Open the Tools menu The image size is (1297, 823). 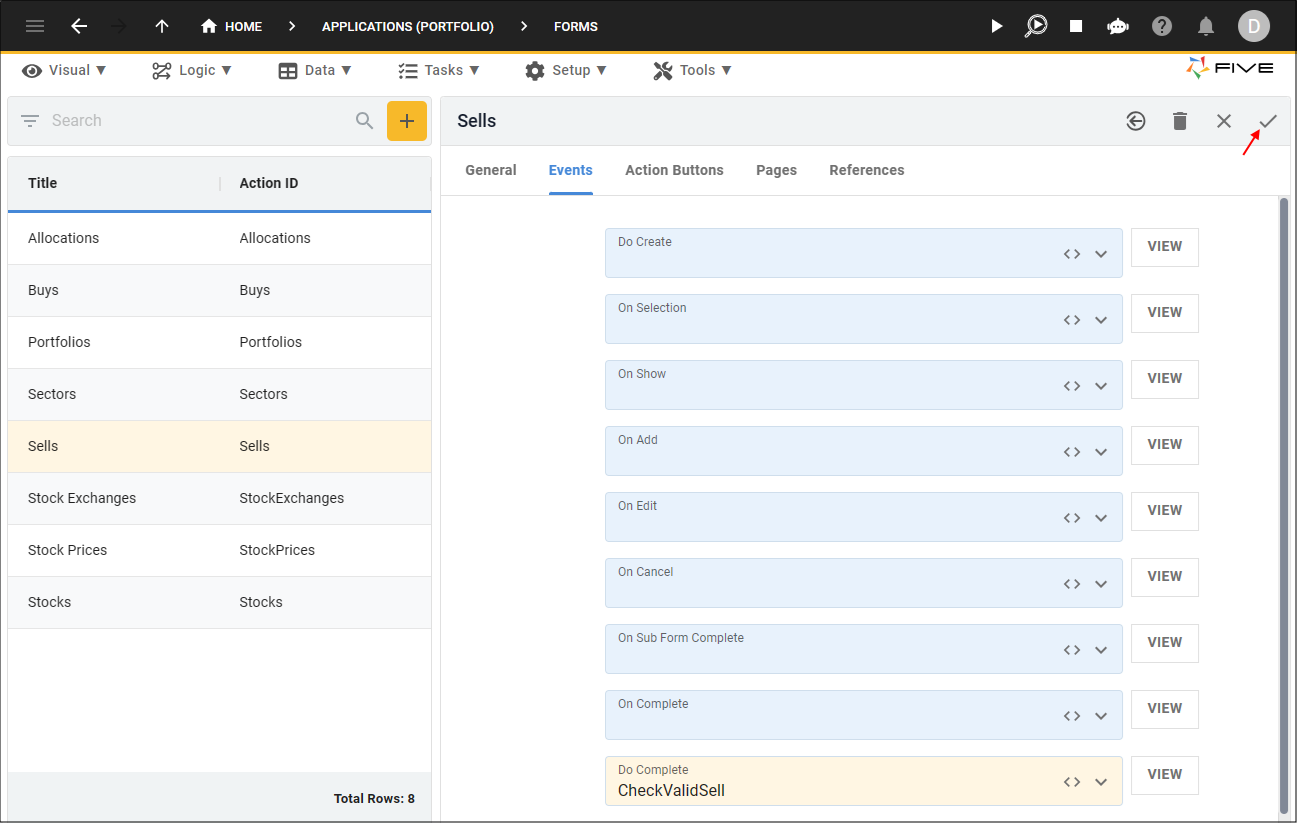coord(692,70)
